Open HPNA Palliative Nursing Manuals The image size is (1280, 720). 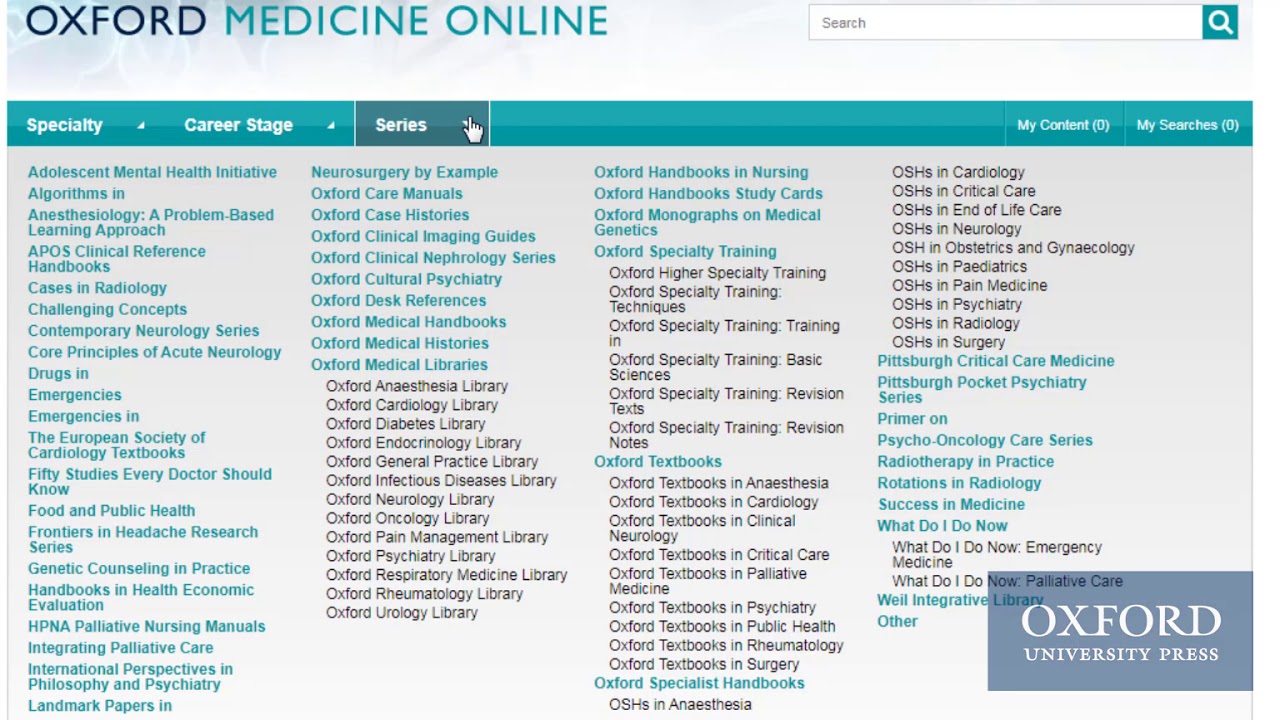(146, 627)
